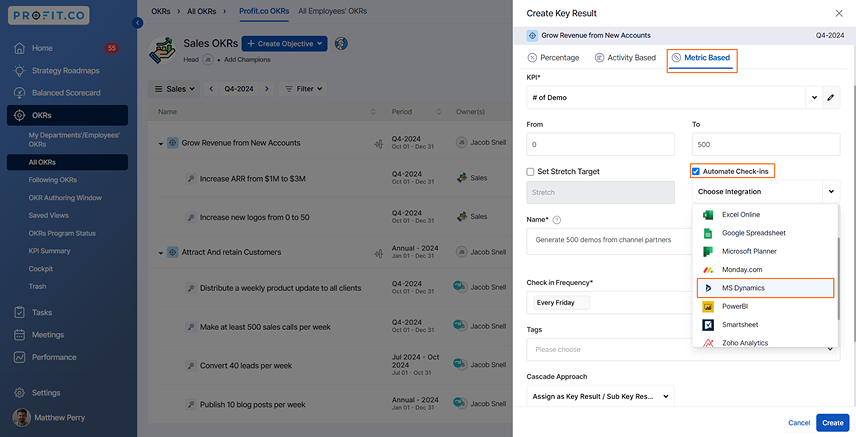Select MS Dynamics integration
This screenshot has width=856, height=437.
[x=765, y=288]
